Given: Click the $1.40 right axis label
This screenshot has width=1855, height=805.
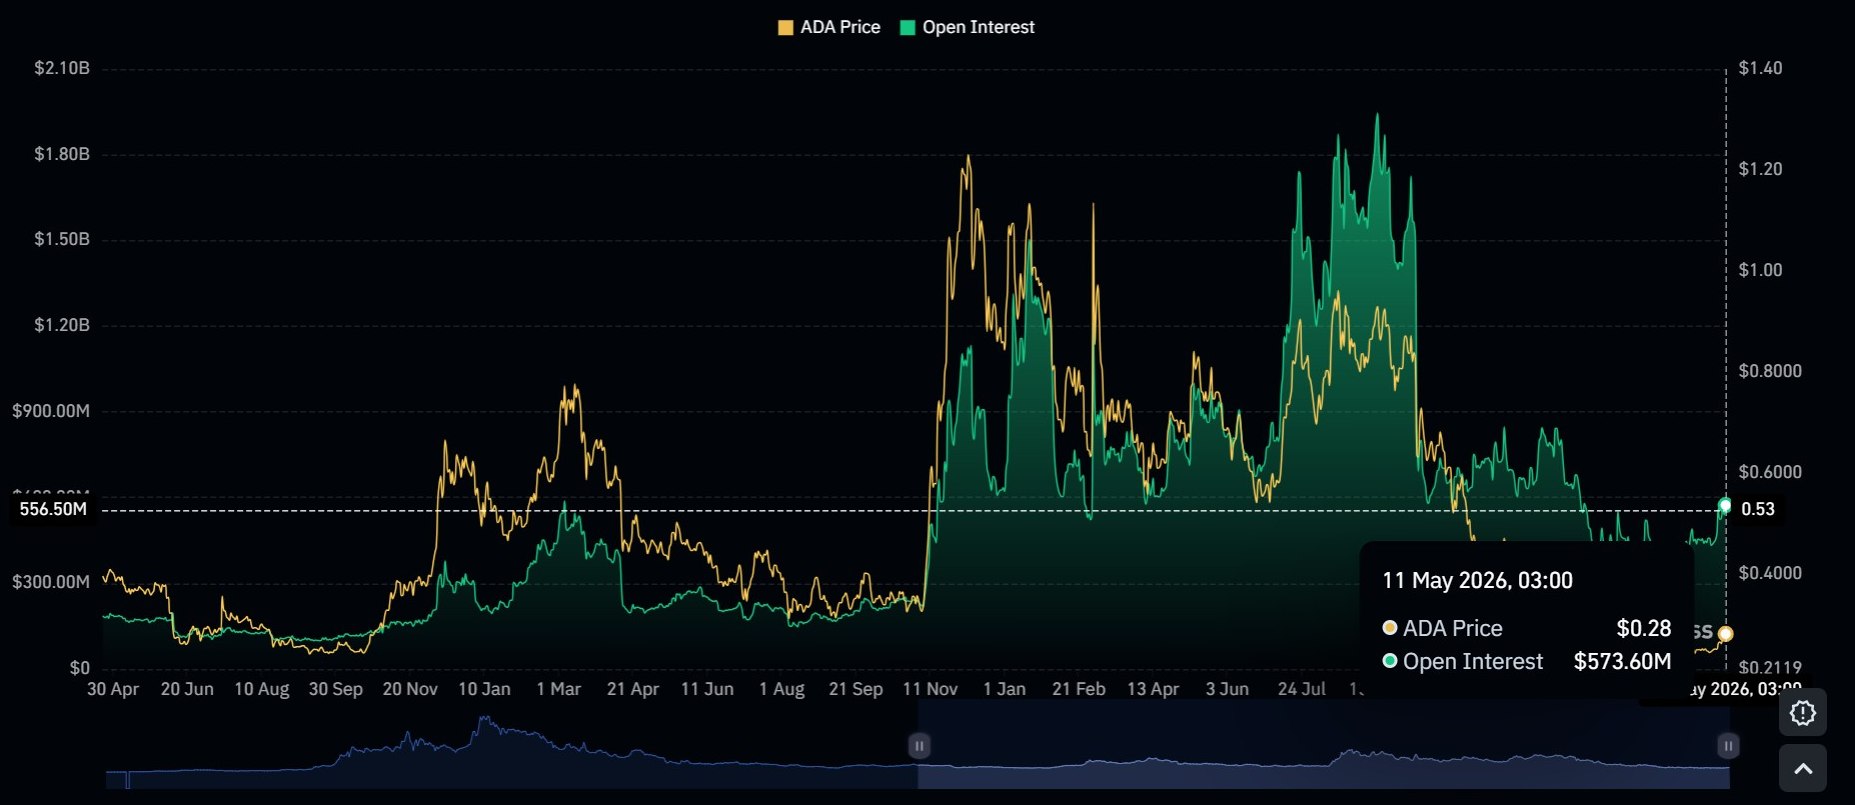Looking at the screenshot, I should [x=1760, y=68].
